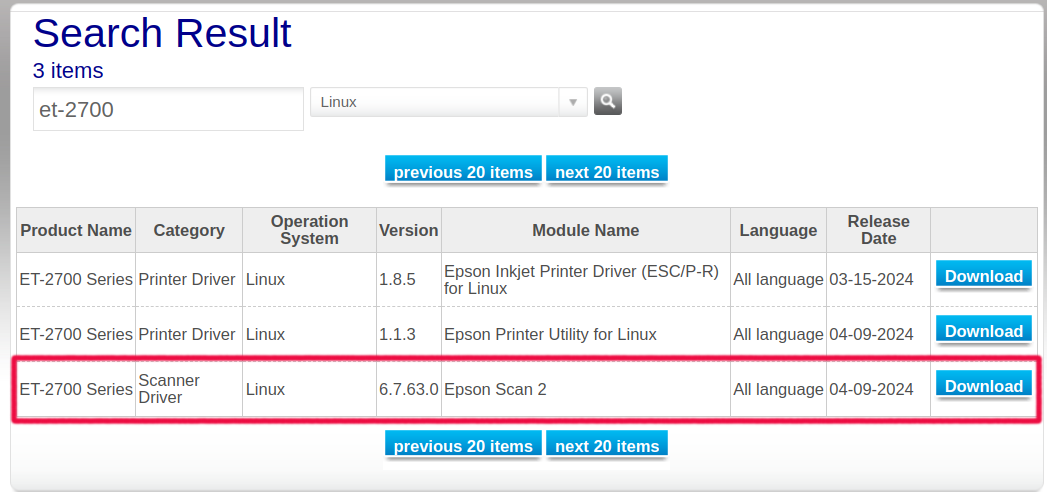Image resolution: width=1047 pixels, height=492 pixels.
Task: Click the Version column header
Action: point(409,230)
